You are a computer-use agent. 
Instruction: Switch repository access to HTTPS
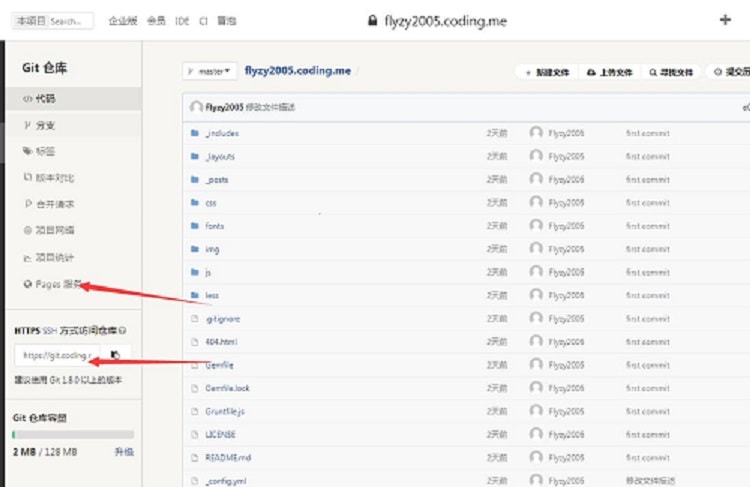pos(27,331)
